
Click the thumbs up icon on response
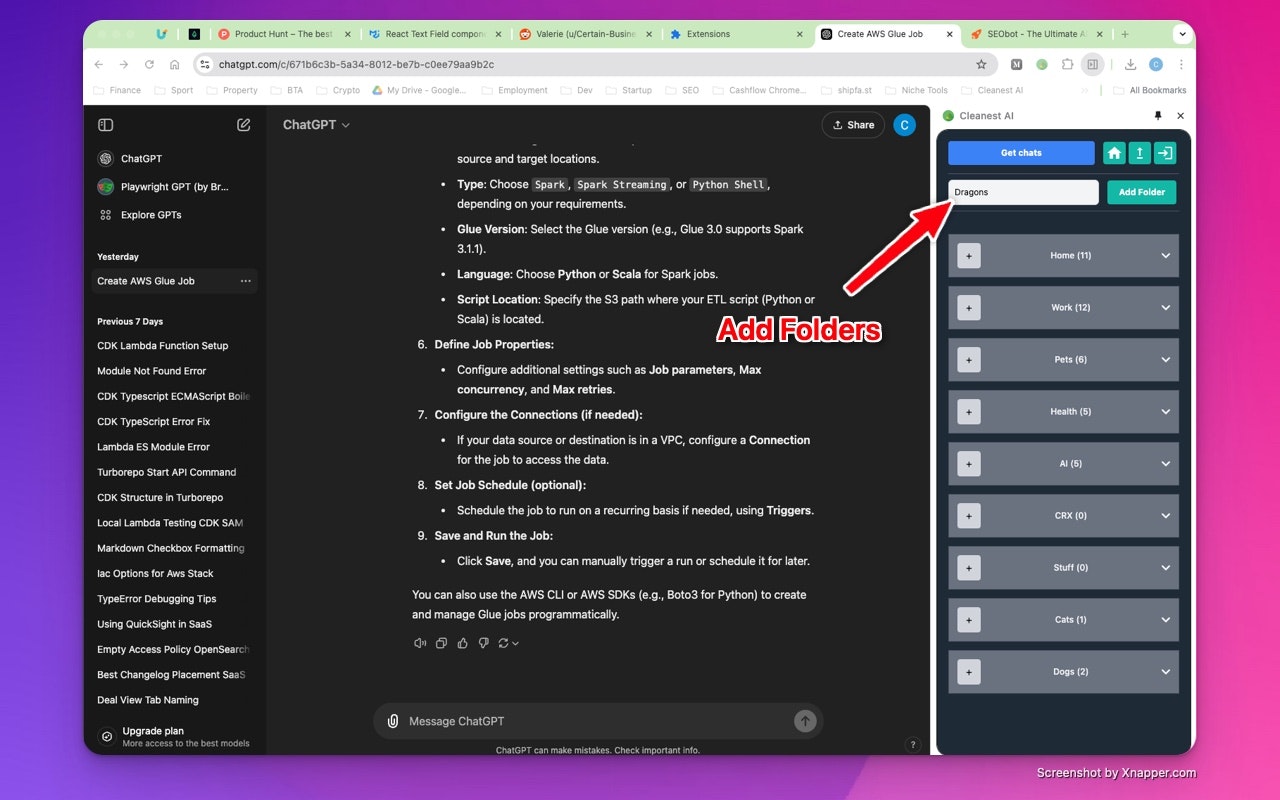pos(462,643)
